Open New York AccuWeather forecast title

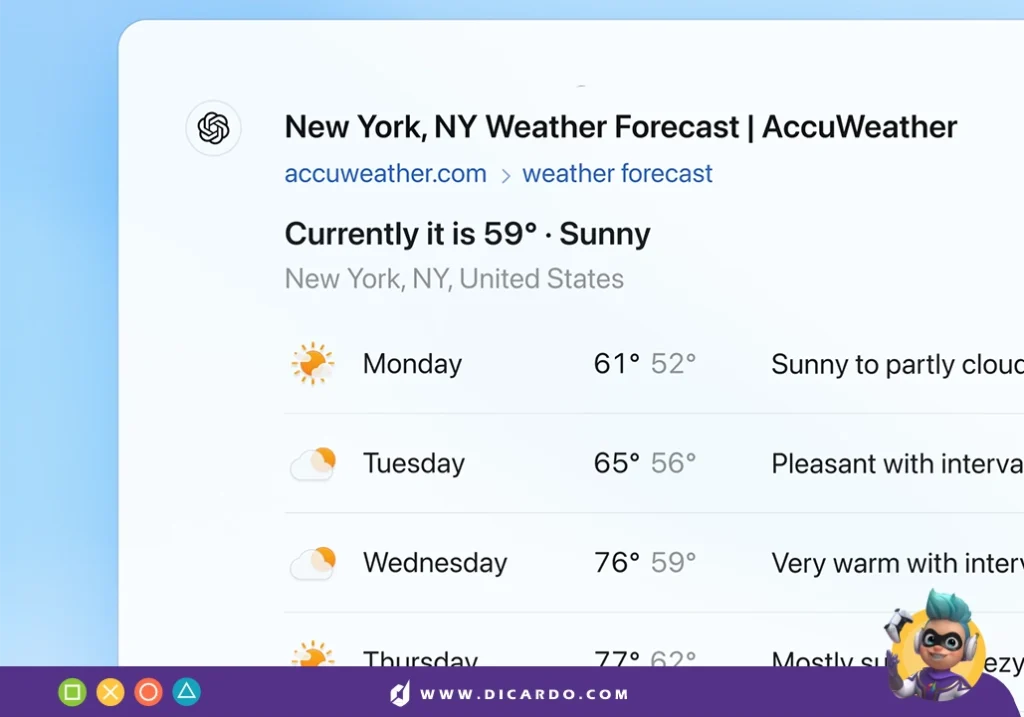tap(620, 127)
